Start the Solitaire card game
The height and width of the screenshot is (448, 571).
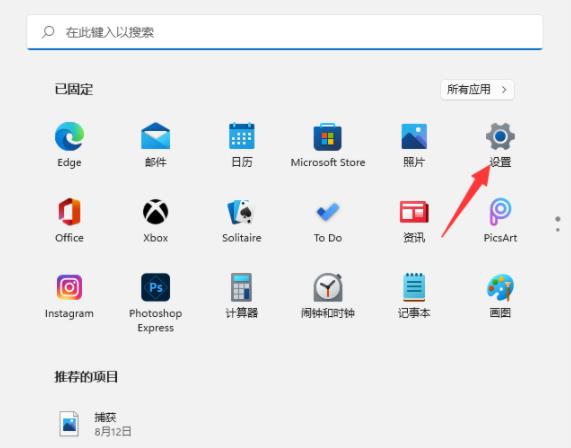point(241,220)
